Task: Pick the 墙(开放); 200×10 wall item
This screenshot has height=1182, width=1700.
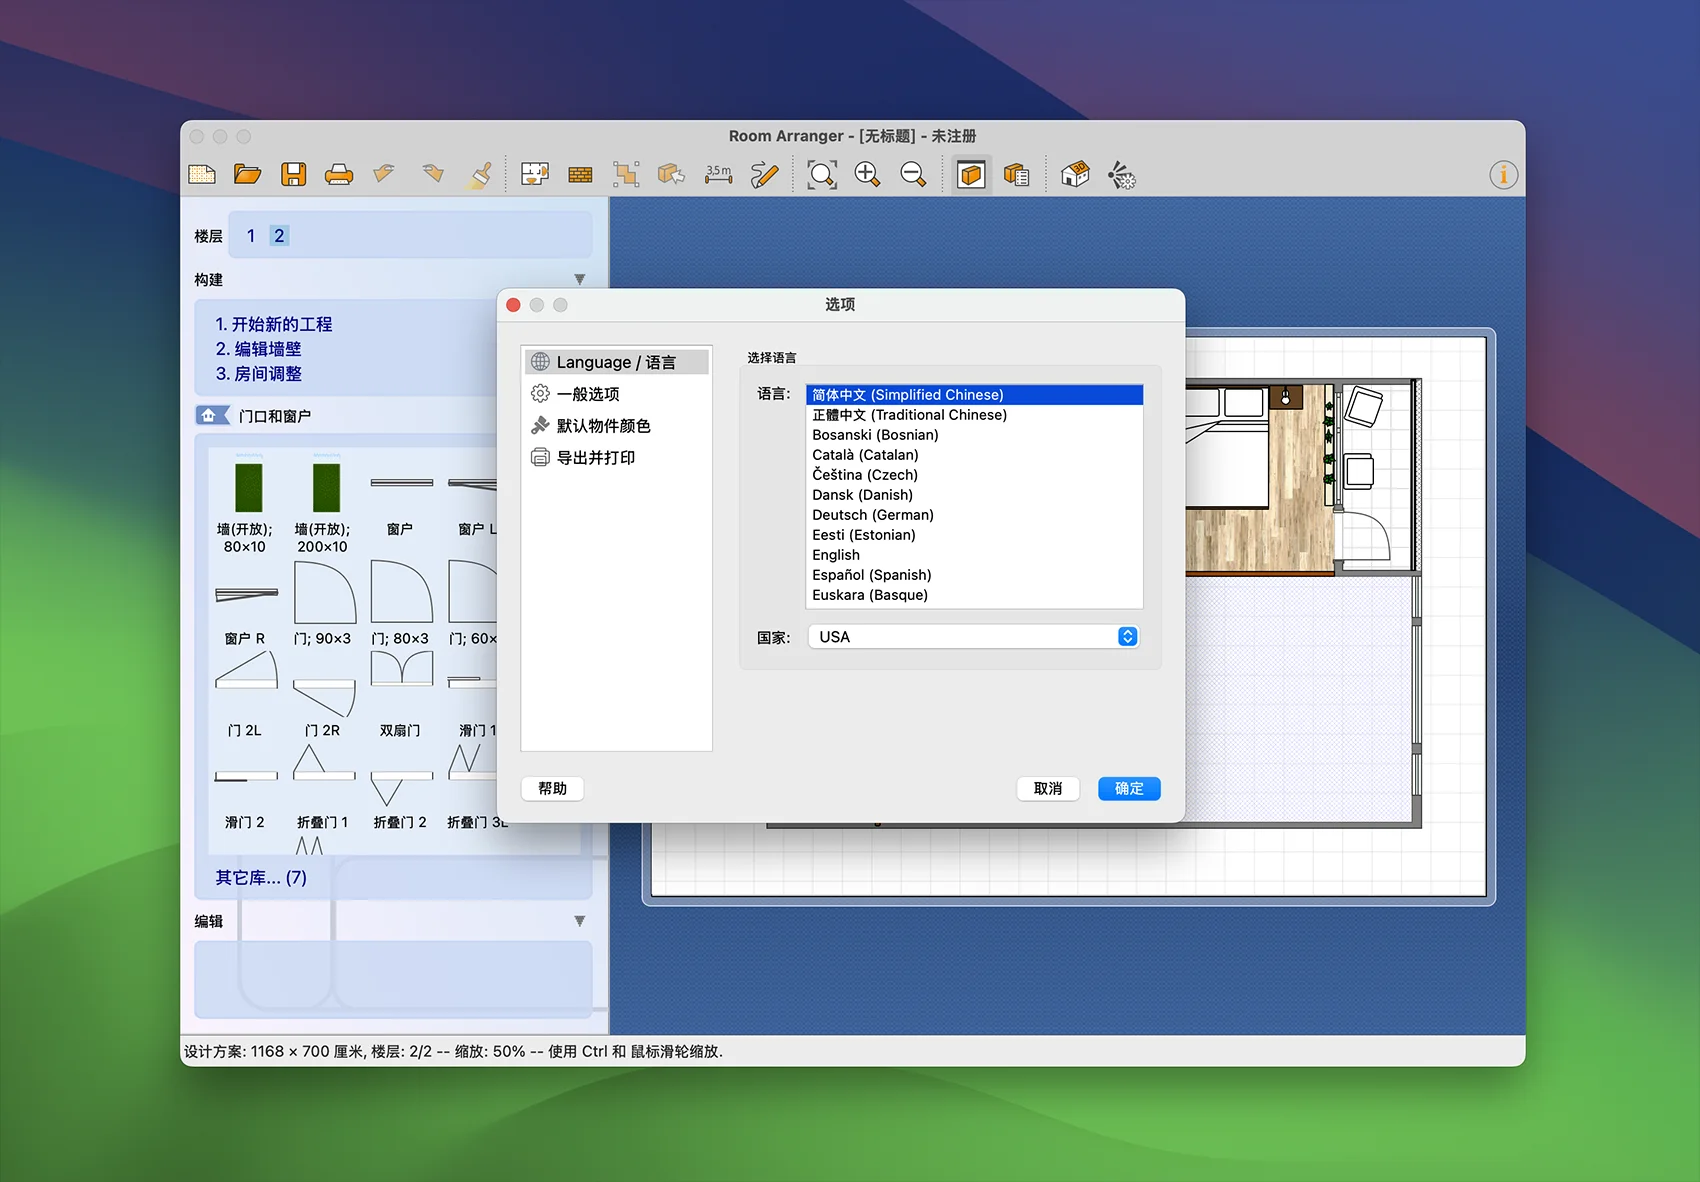Action: pyautogui.click(x=323, y=503)
